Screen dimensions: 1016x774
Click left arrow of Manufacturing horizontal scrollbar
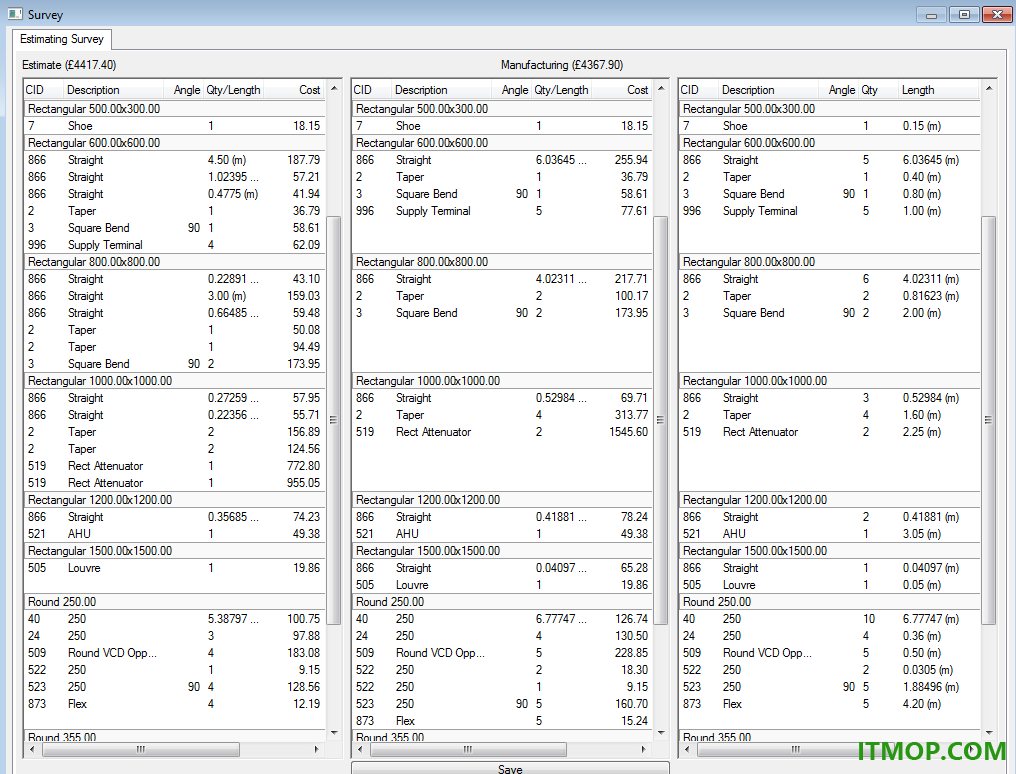coord(360,749)
